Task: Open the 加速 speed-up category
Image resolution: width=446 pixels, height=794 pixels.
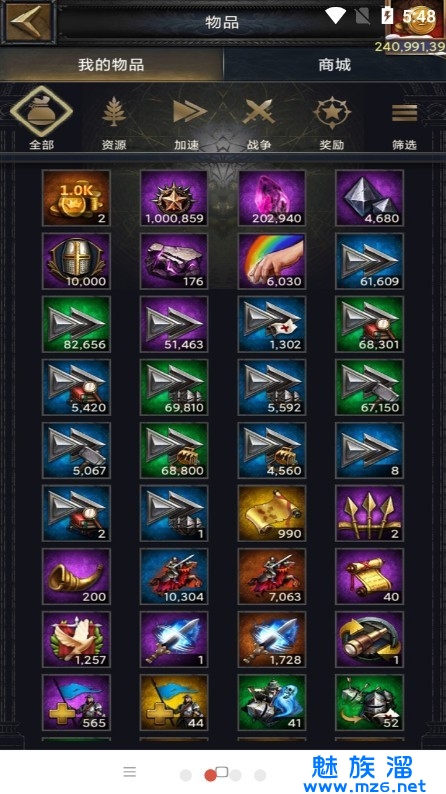Action: pos(187,123)
